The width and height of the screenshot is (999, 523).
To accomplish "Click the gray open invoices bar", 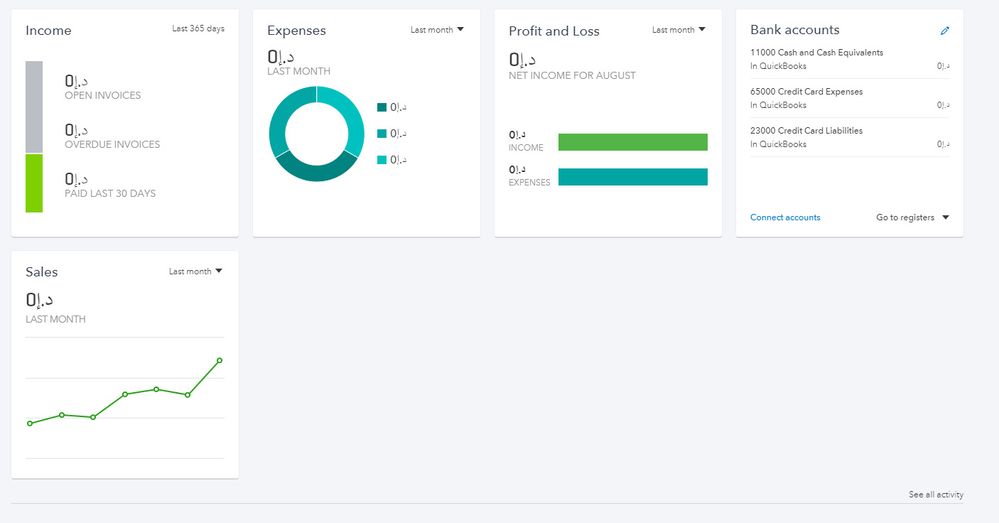I will click(34, 107).
